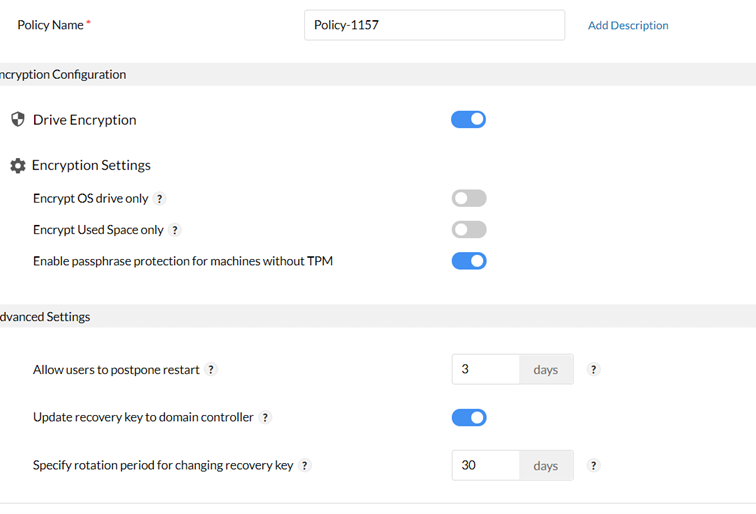Click the Advanced Settings section header

click(45, 317)
